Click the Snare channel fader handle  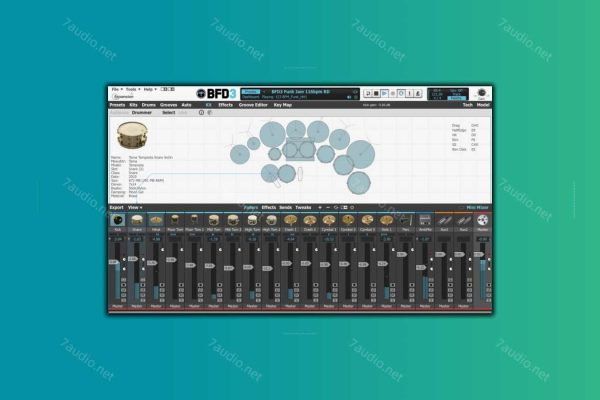click(133, 259)
